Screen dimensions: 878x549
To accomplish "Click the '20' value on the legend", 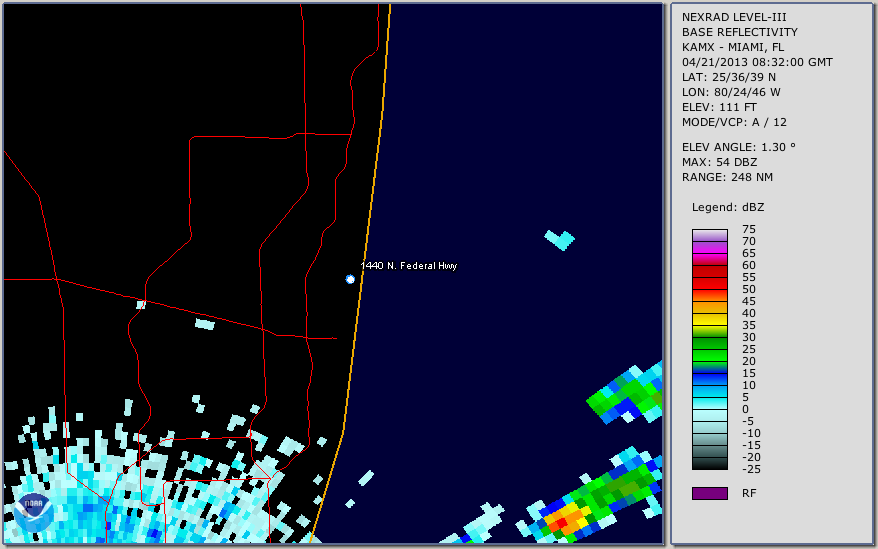I will click(x=749, y=361).
